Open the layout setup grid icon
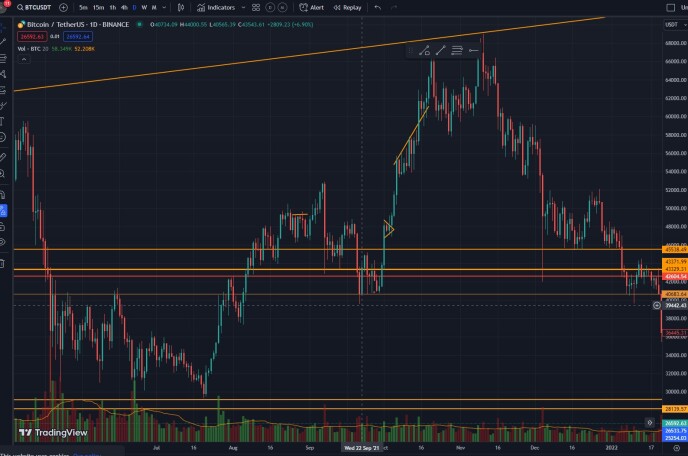Image resolution: width=688 pixels, height=456 pixels. tap(256, 7)
